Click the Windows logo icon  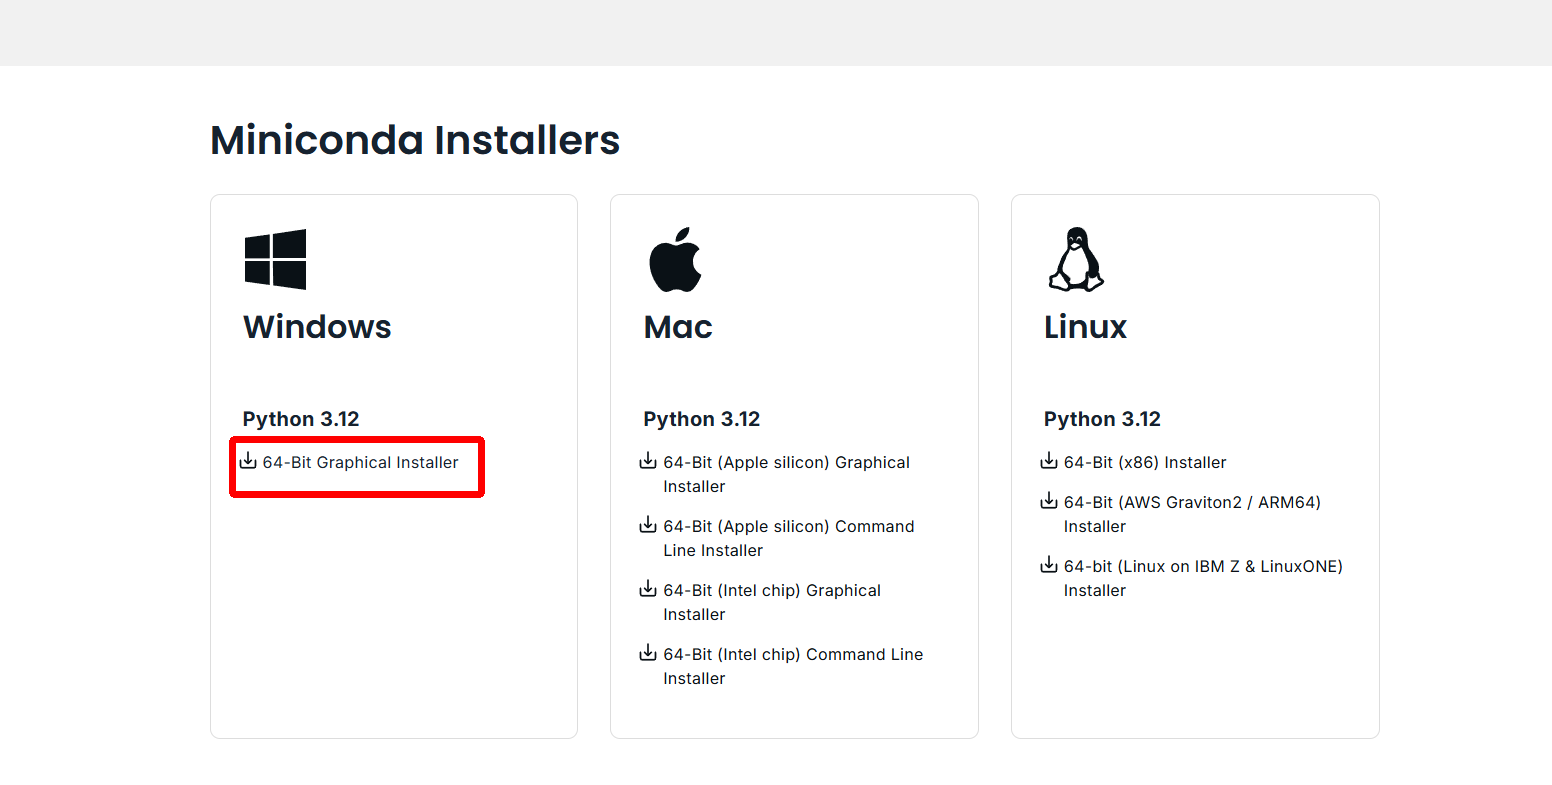pyautogui.click(x=275, y=259)
